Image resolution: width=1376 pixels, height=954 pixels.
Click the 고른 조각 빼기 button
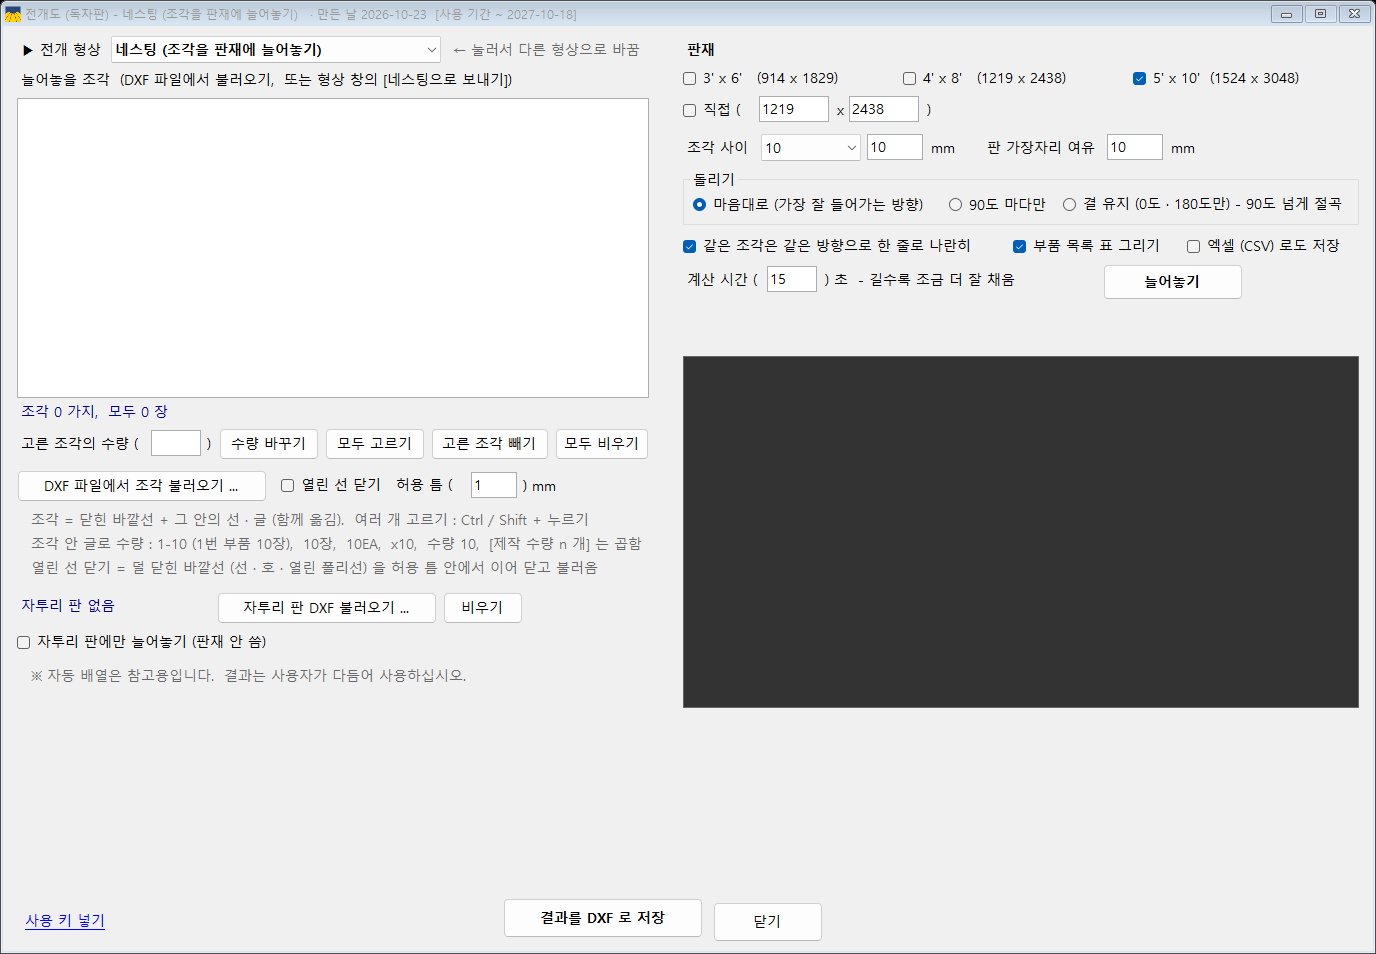click(490, 444)
